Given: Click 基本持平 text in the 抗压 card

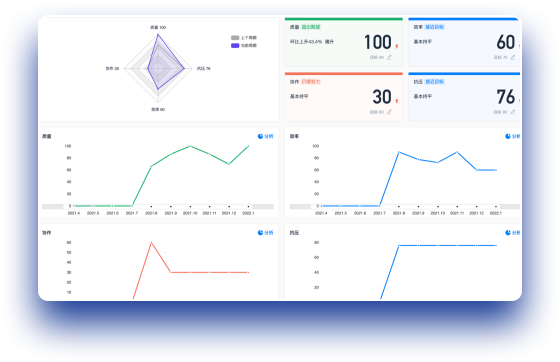Looking at the screenshot, I should 423,96.
